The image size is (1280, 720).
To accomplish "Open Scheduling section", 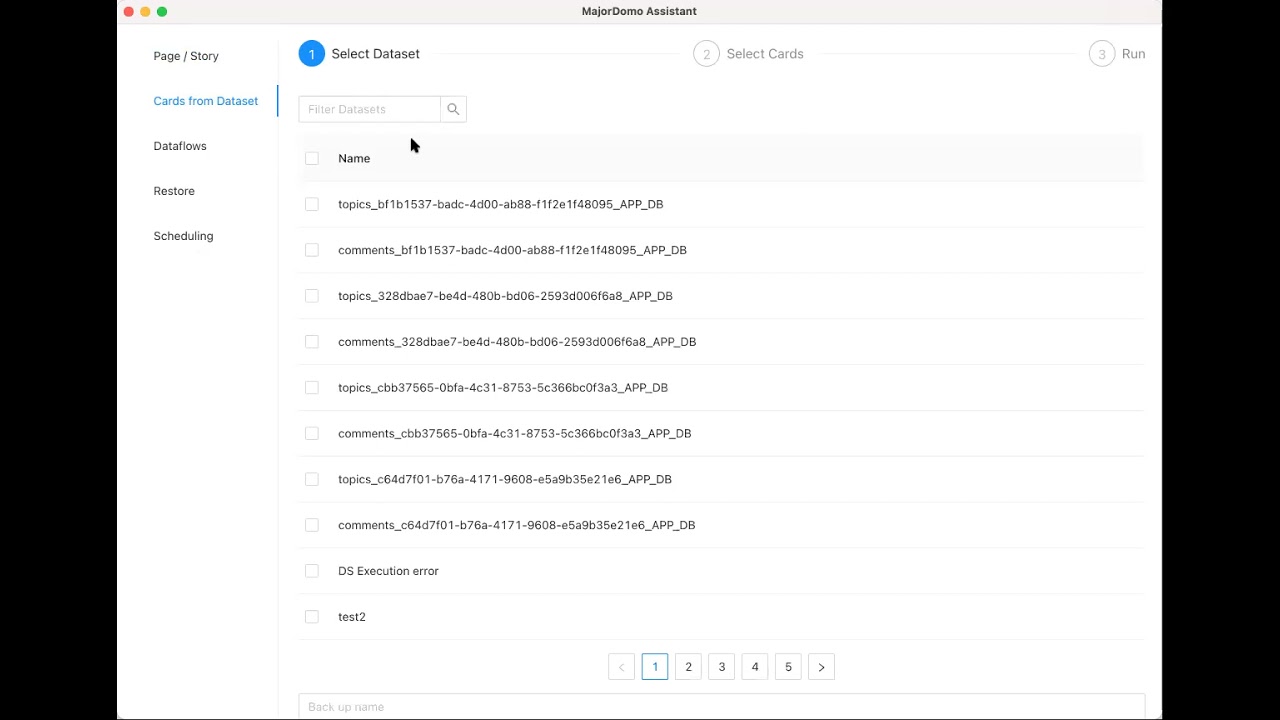I will (183, 236).
